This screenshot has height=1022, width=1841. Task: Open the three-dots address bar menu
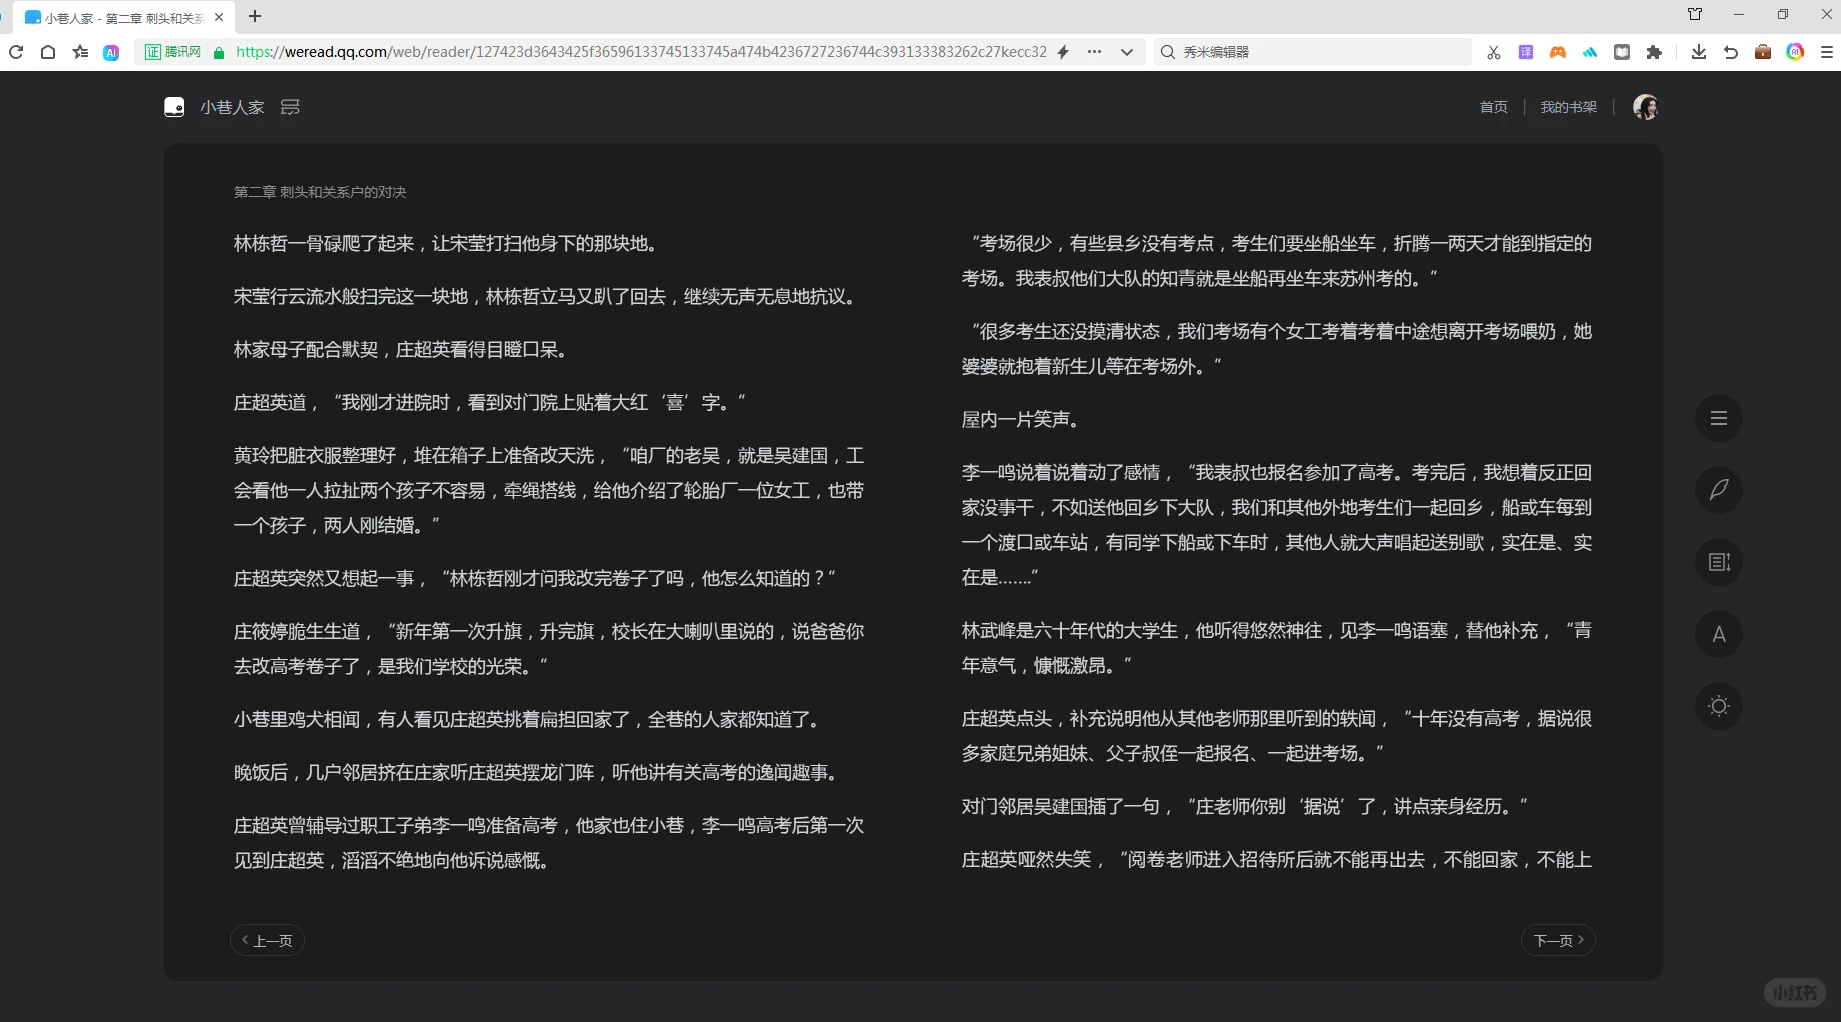tap(1094, 52)
